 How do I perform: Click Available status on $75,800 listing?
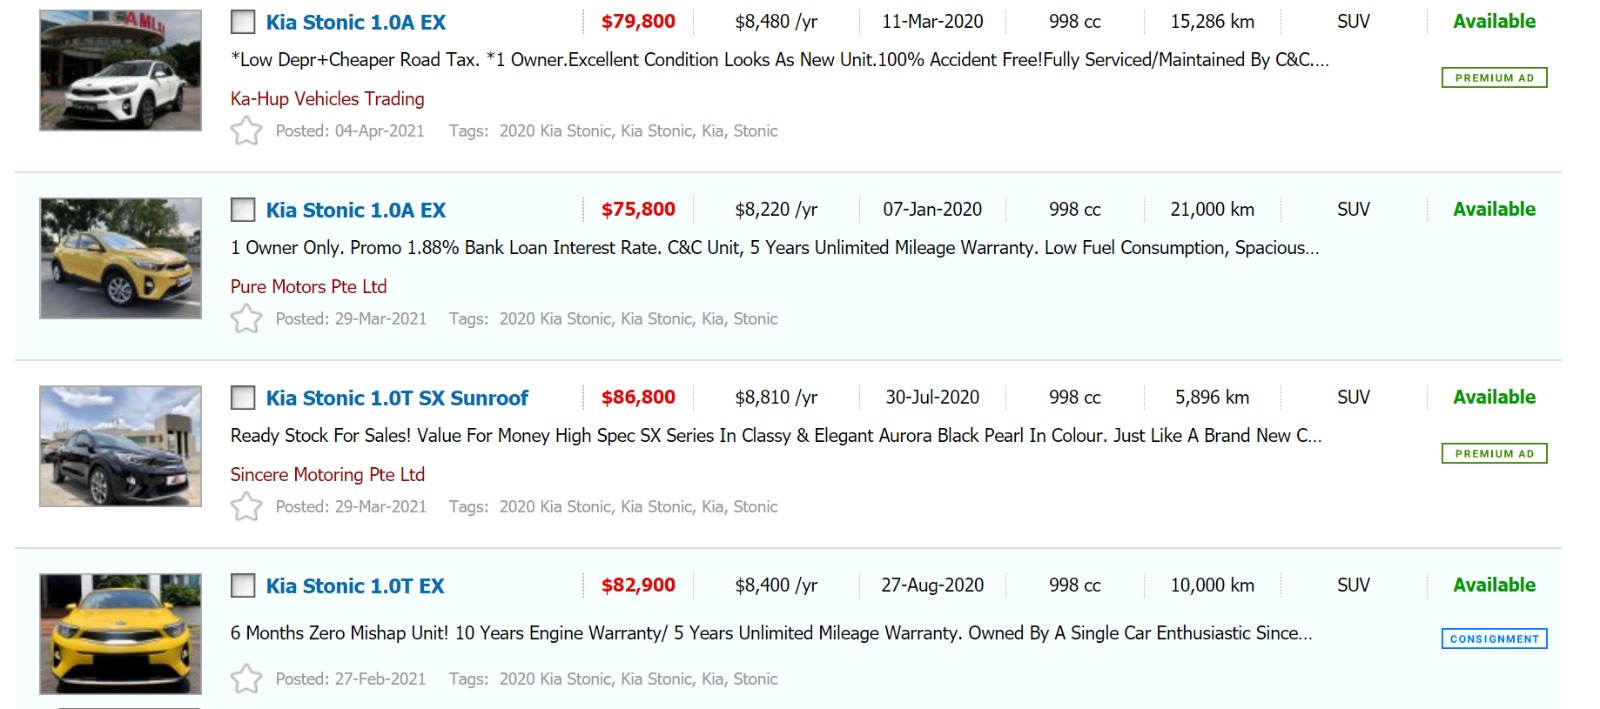(x=1494, y=209)
